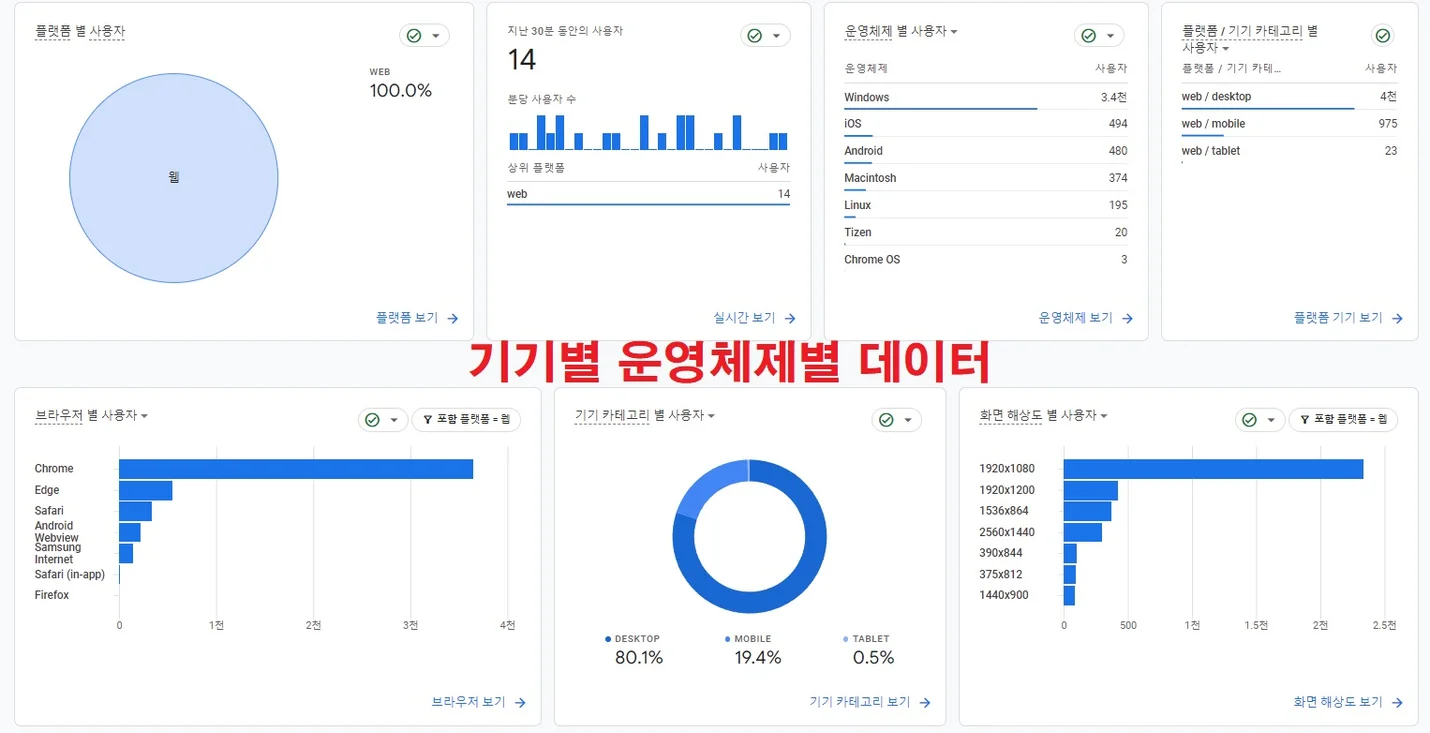
Task: Open status check dropdown on 화면 해상도 별 사용자 card
Action: tap(1260, 420)
